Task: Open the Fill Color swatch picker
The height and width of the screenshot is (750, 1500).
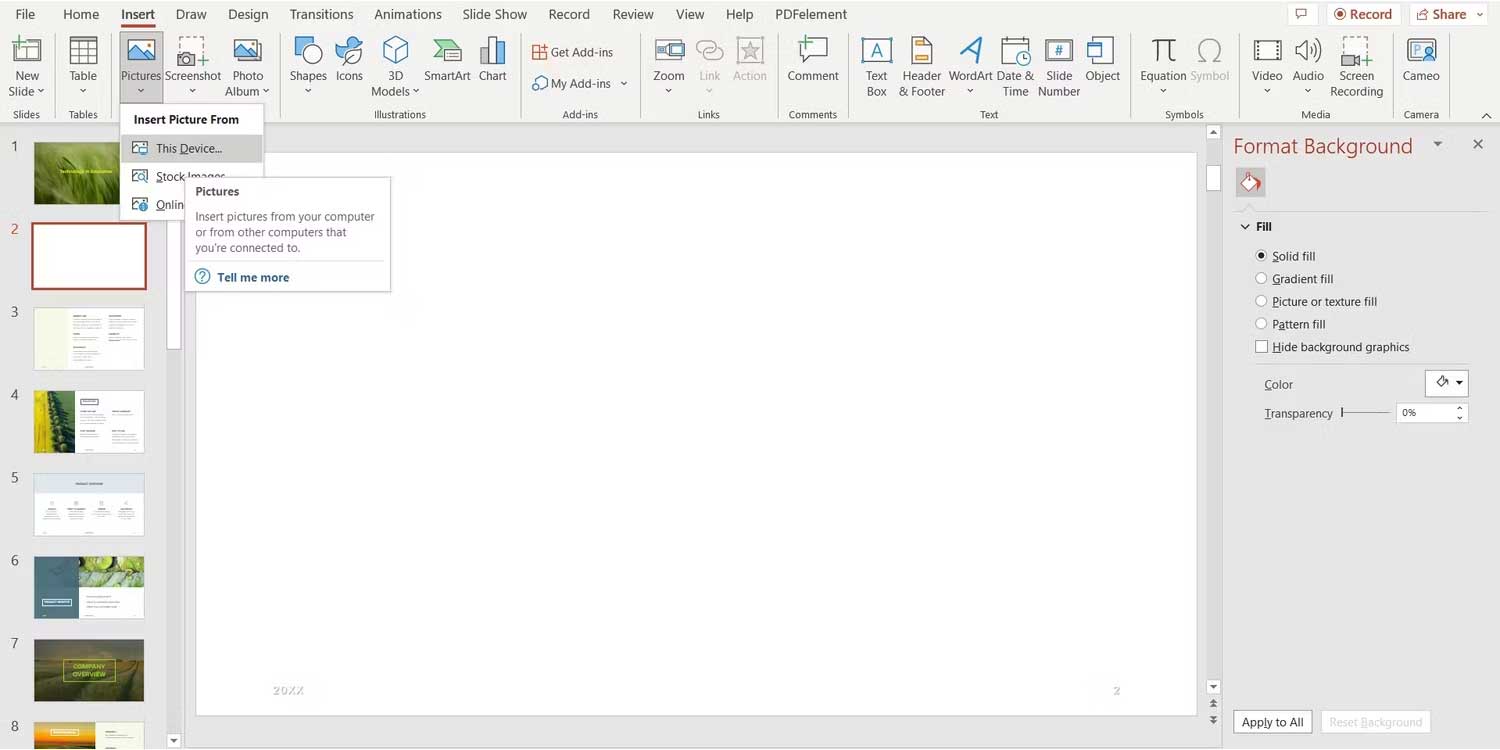Action: tap(1447, 382)
